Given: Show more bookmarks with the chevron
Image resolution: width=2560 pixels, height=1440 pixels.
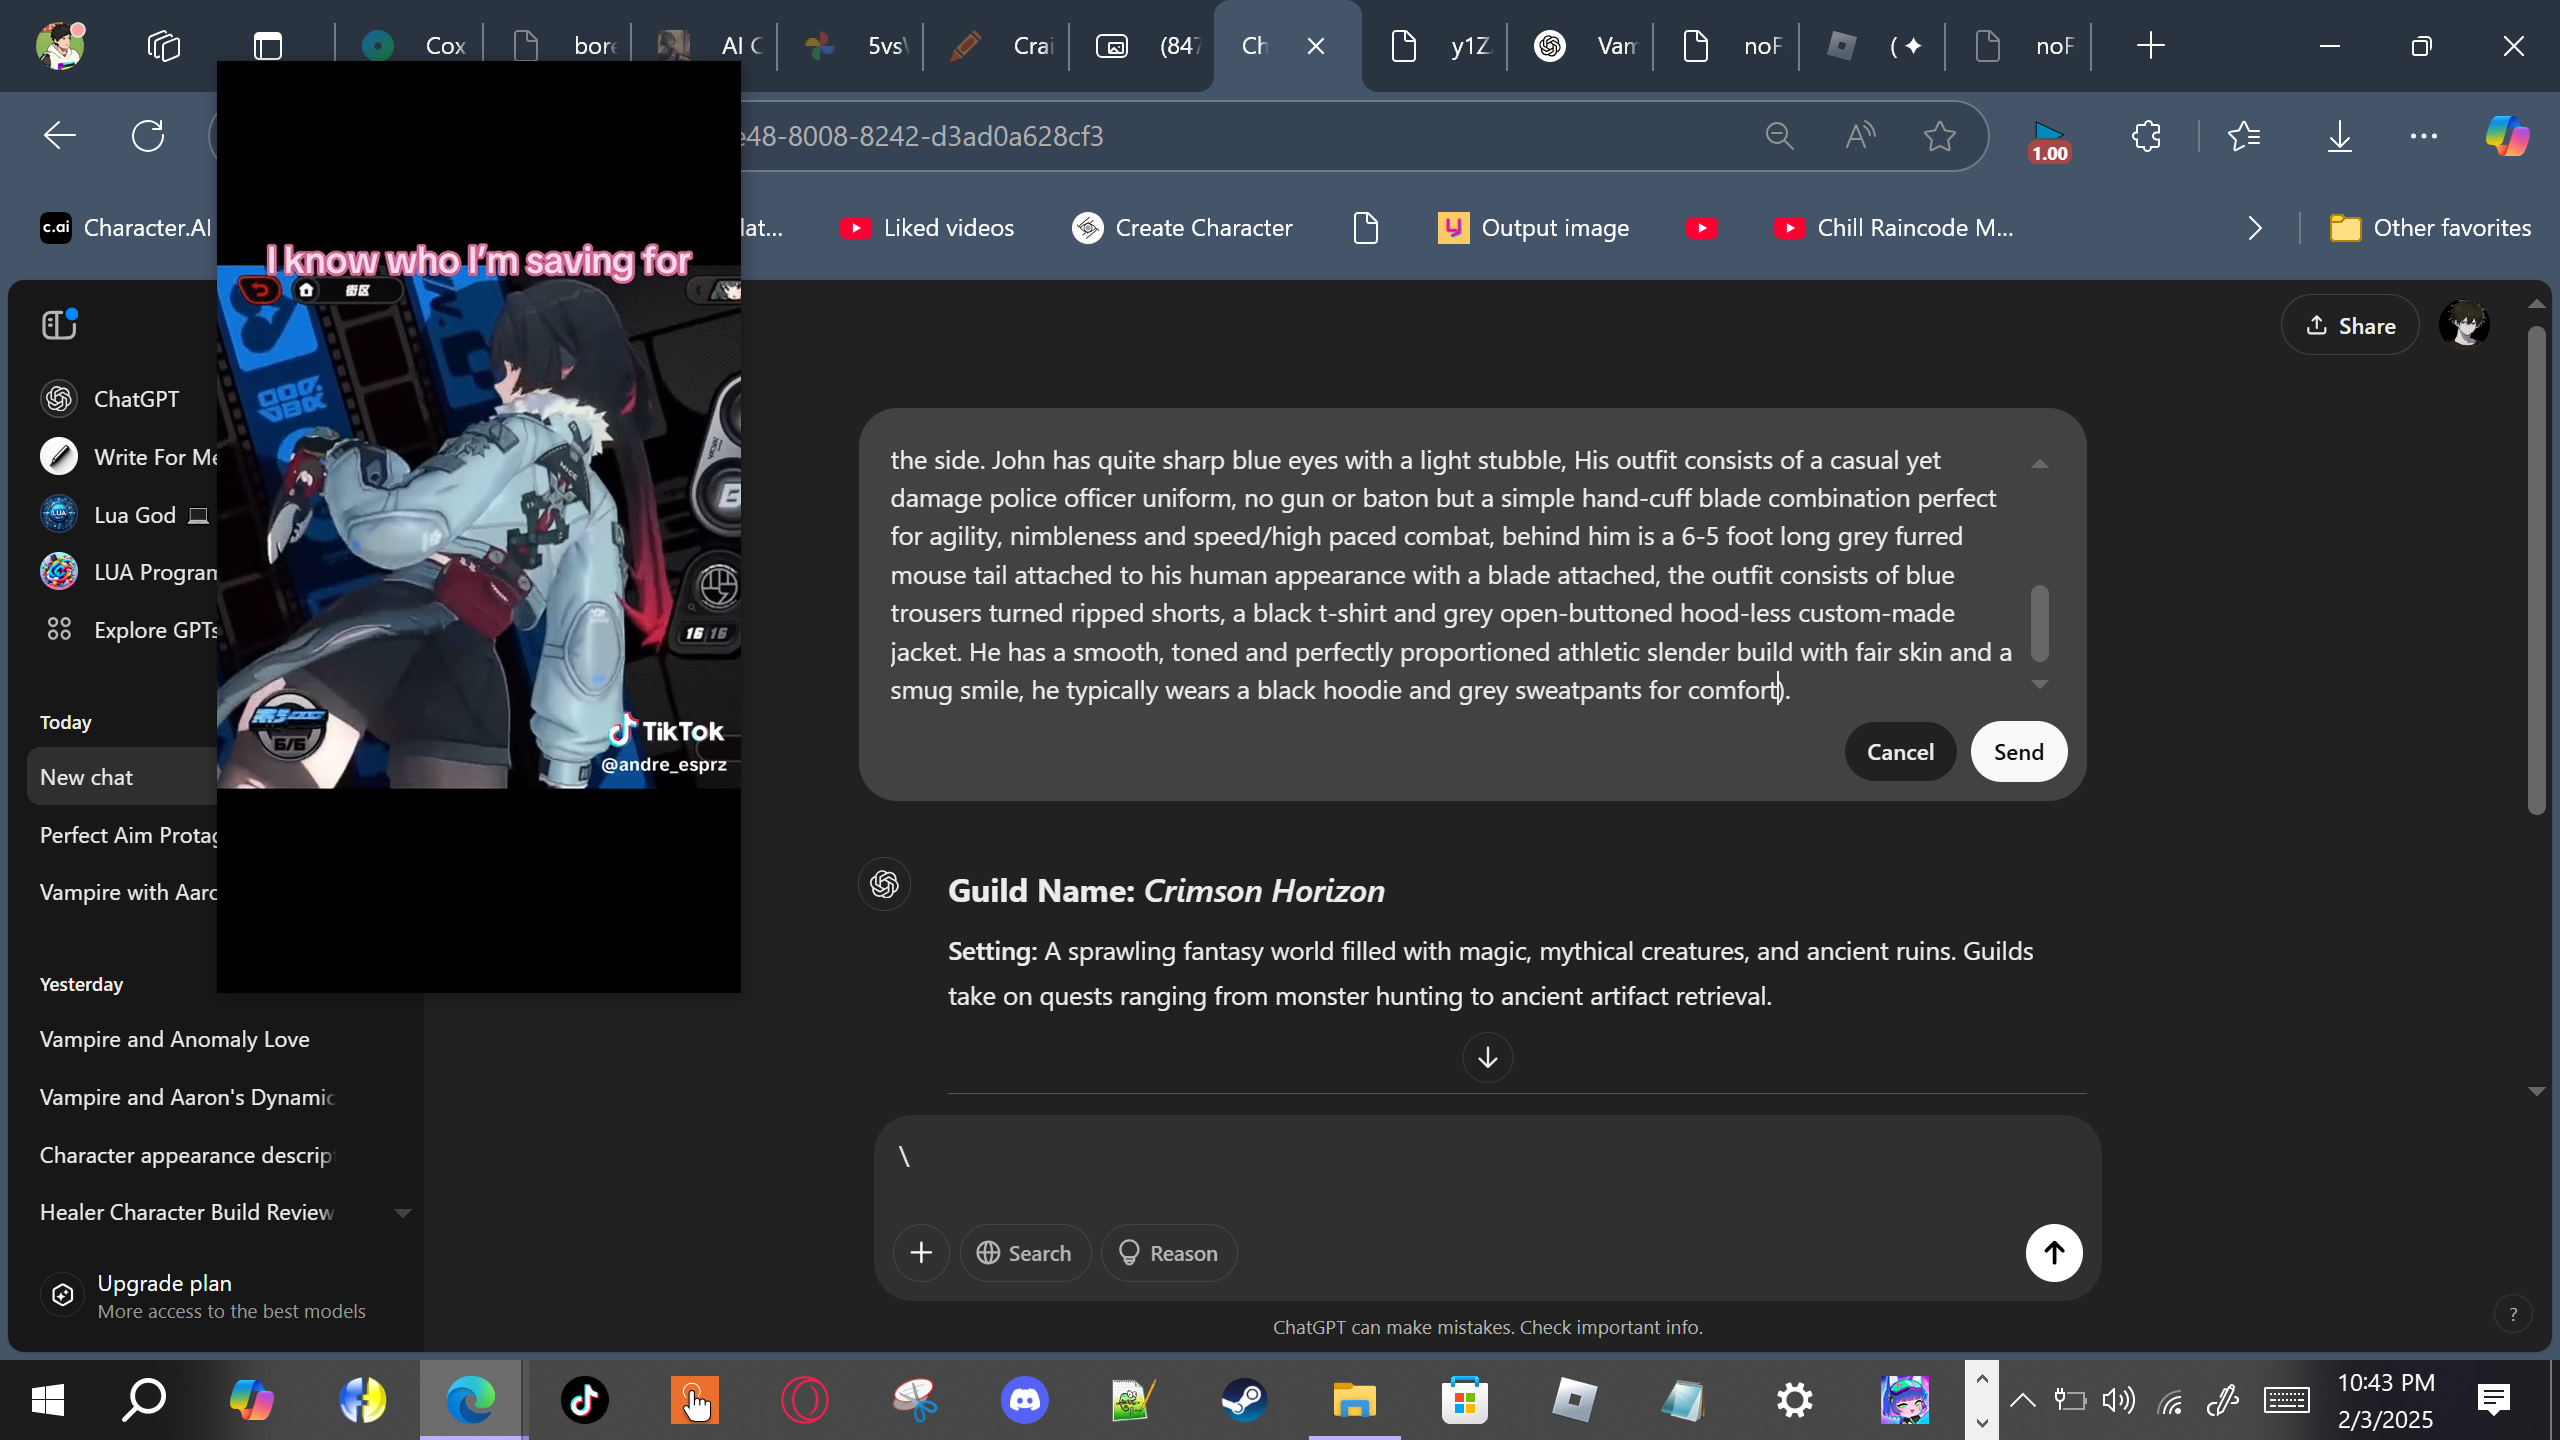Looking at the screenshot, I should click(x=2255, y=228).
